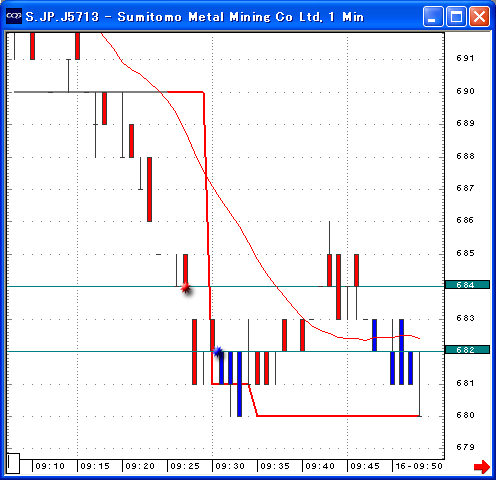Click the 09:30 time axis label
Screen dimensions: 496x480
230,466
